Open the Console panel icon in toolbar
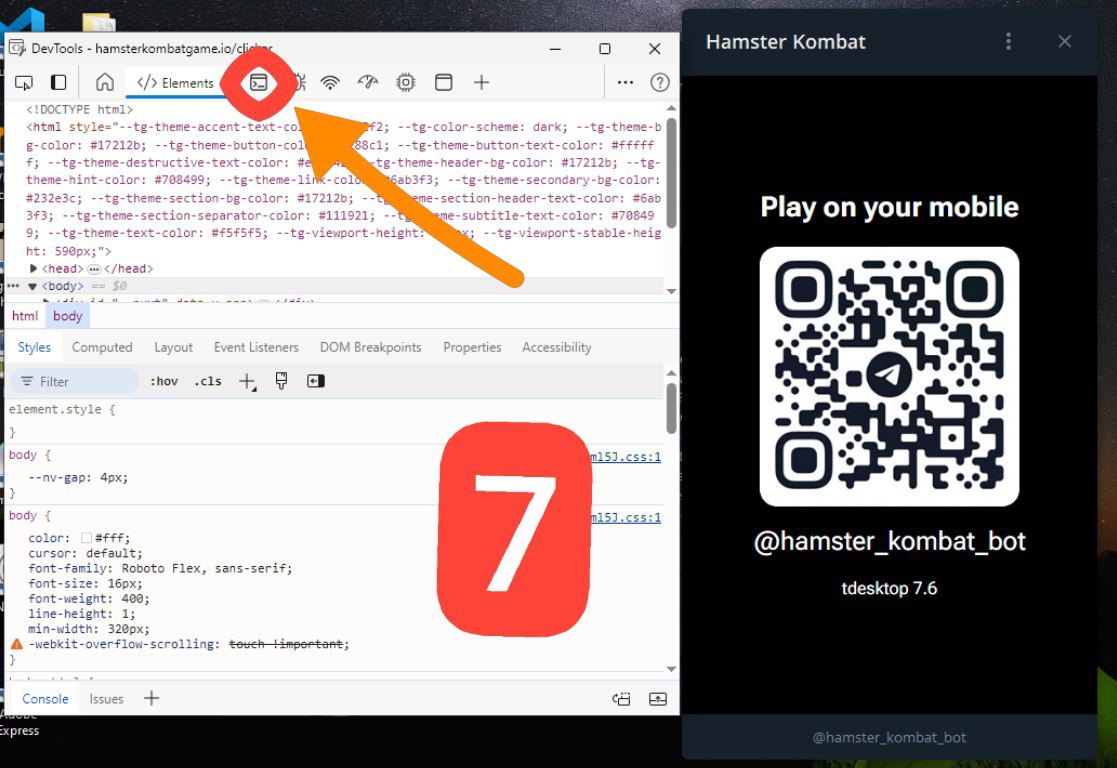This screenshot has width=1117, height=768. click(259, 83)
